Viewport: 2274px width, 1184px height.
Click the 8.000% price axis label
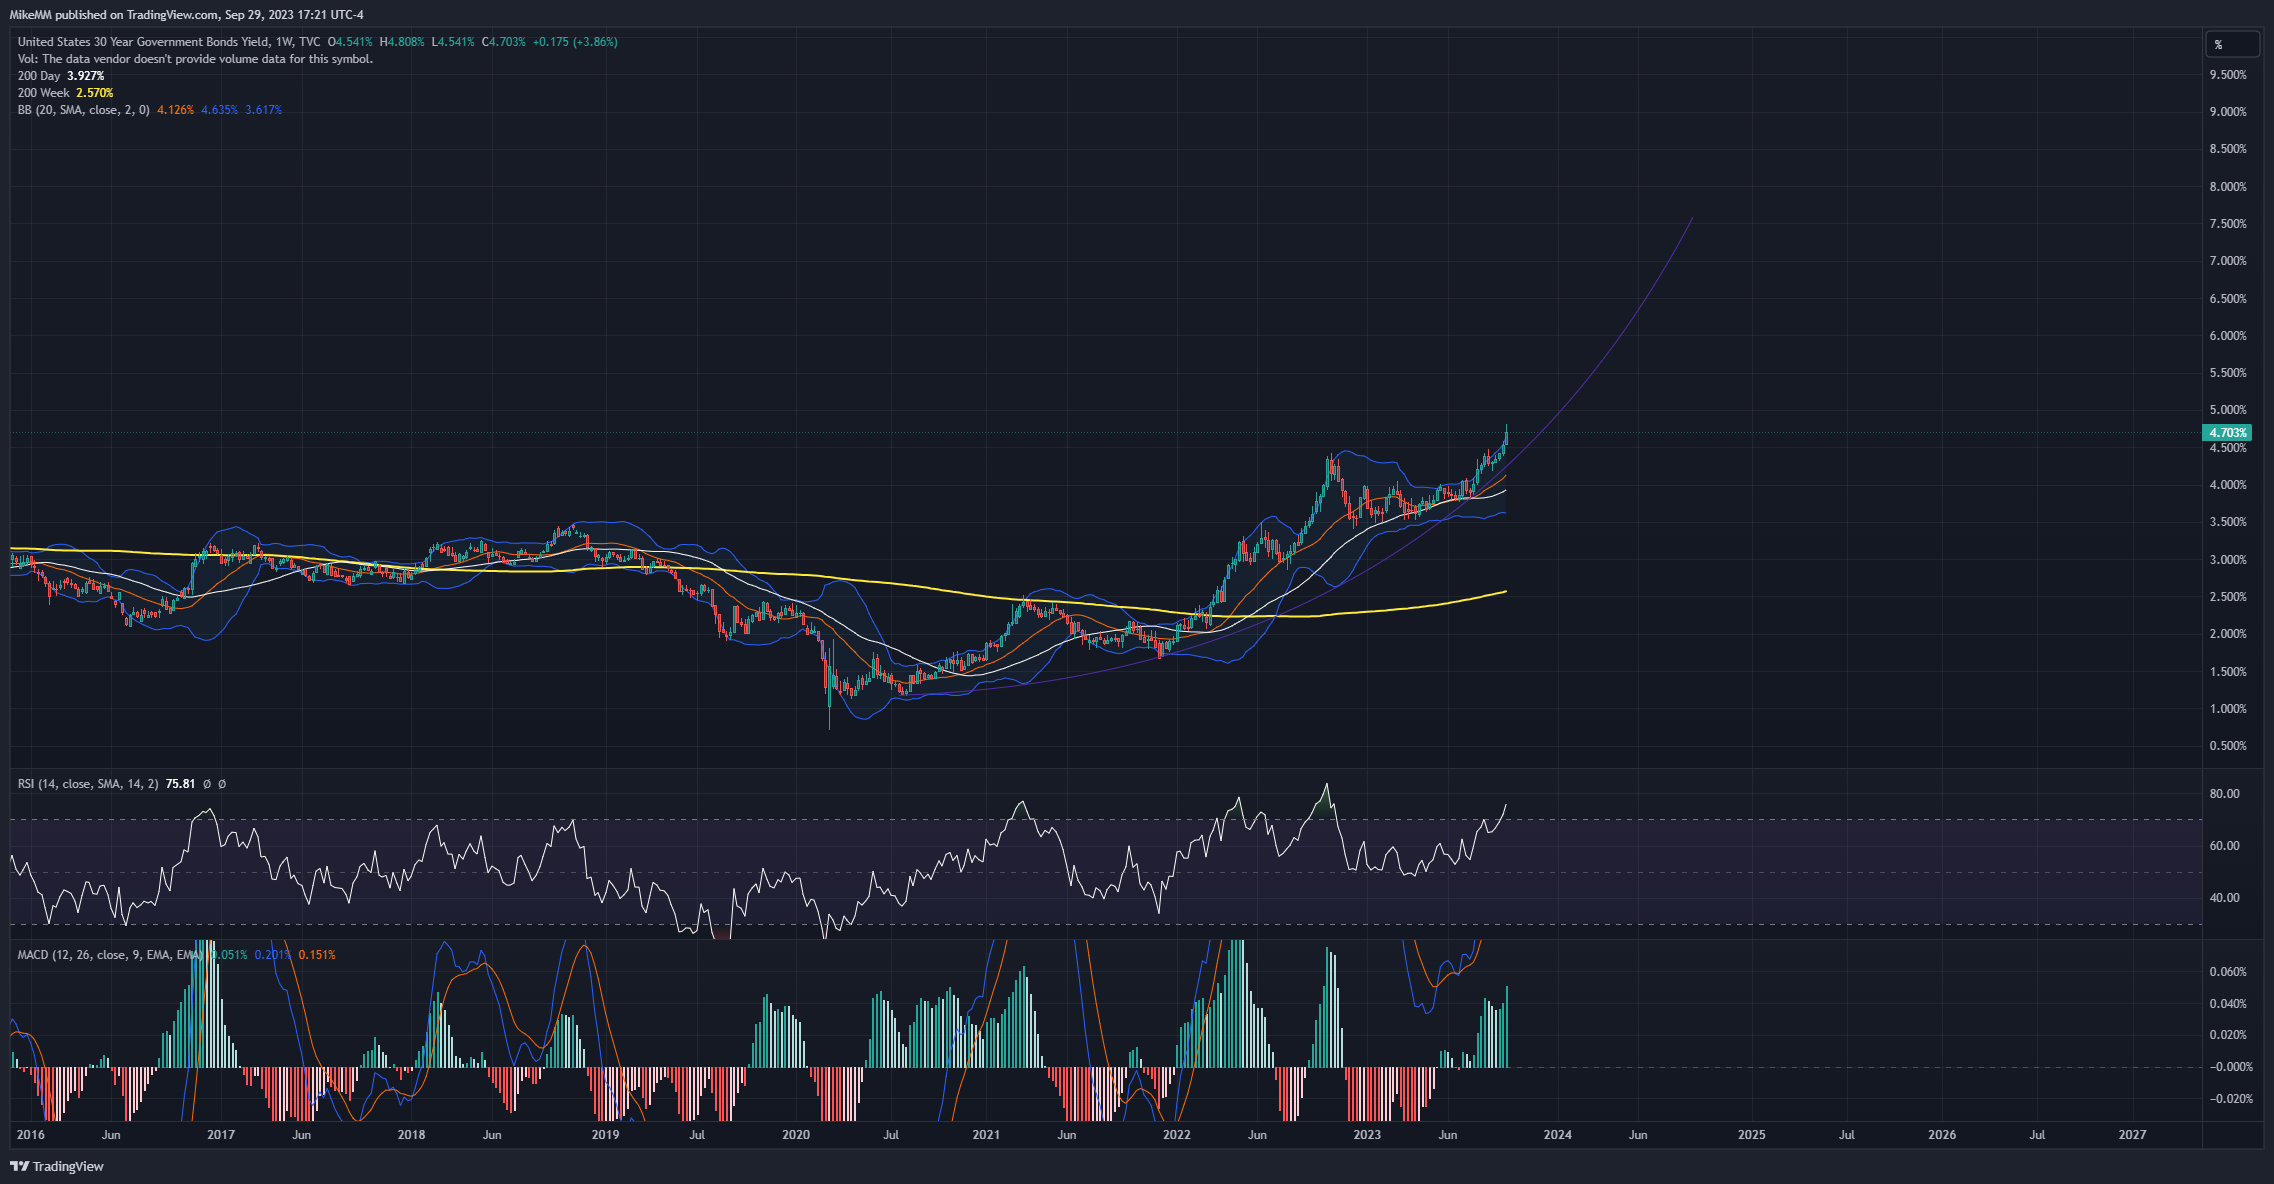point(2228,187)
